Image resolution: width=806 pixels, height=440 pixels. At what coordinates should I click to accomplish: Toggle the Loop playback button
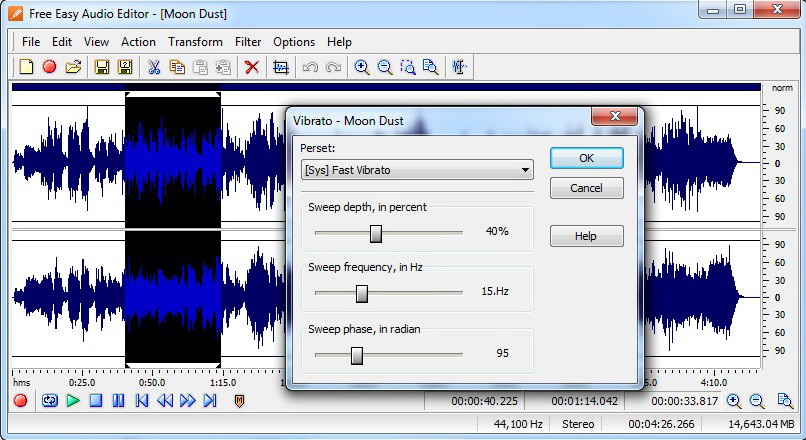click(x=49, y=401)
